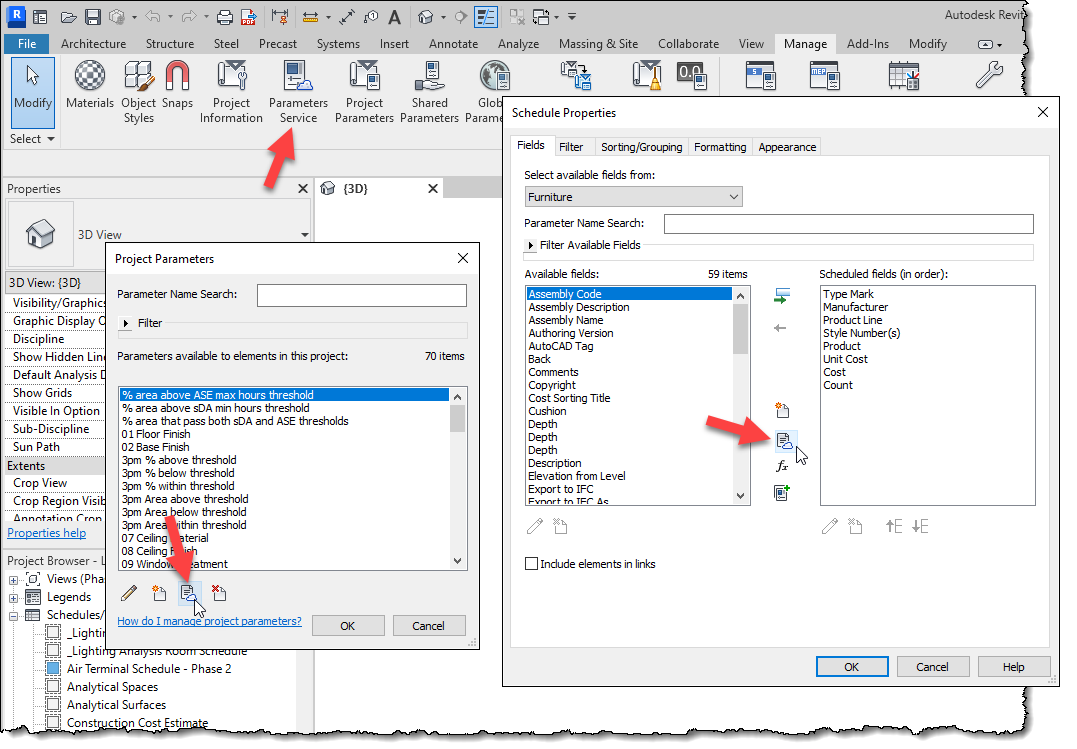This screenshot has height=749, width=1077.
Task: Launch Parameters Service from the Manage ribbon
Action: point(298,91)
